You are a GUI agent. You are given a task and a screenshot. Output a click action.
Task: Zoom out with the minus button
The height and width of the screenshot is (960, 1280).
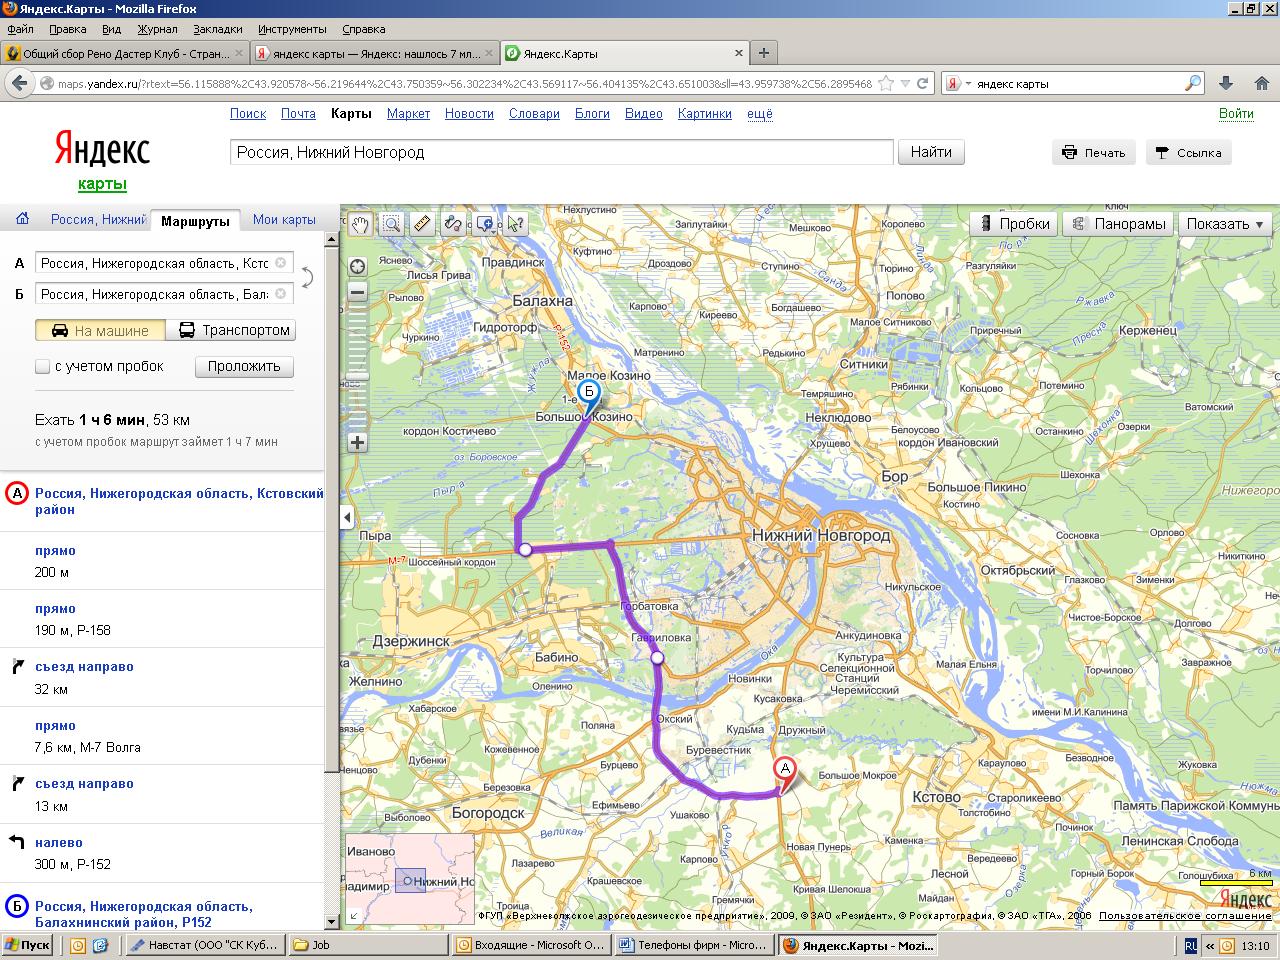[357, 293]
